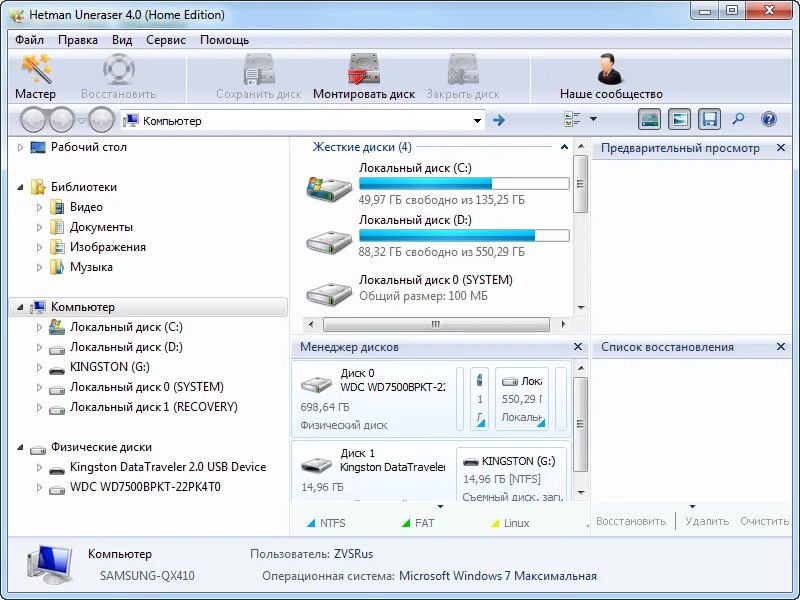Open the Вид menu
Image resolution: width=800 pixels, height=600 pixels.
122,40
